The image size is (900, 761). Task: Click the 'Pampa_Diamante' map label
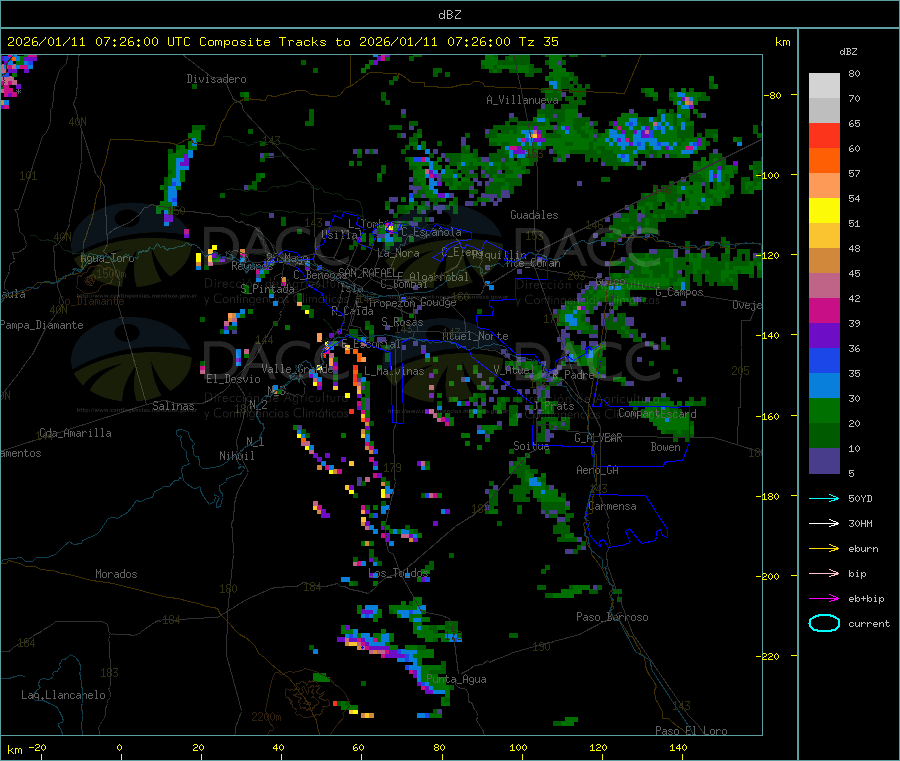42,325
